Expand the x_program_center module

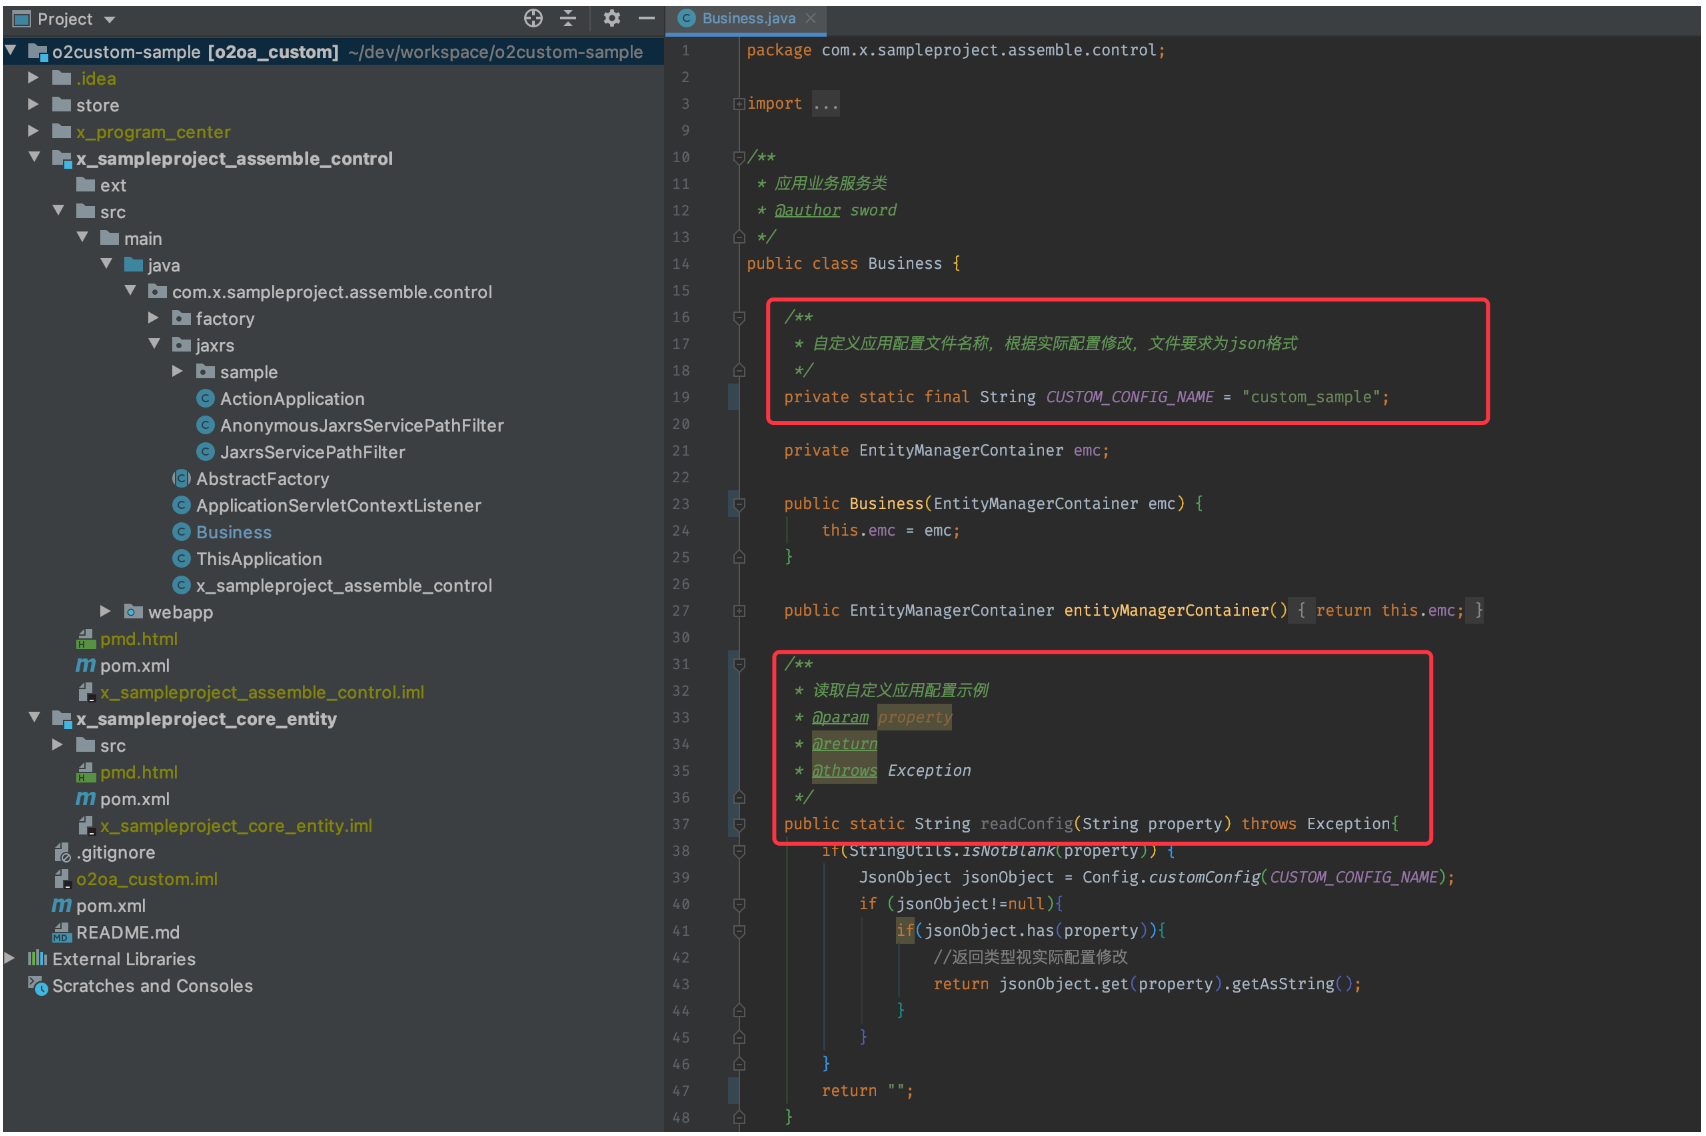point(33,131)
